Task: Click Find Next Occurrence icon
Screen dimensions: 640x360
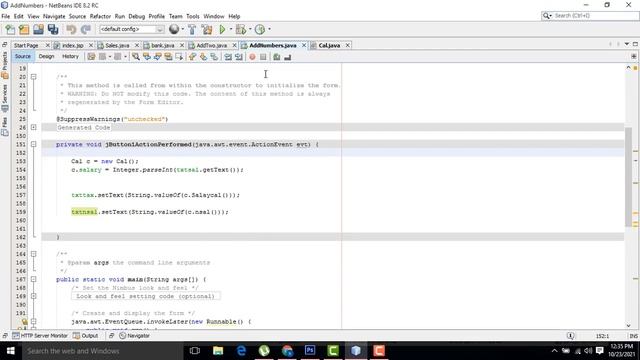Action: (158, 57)
